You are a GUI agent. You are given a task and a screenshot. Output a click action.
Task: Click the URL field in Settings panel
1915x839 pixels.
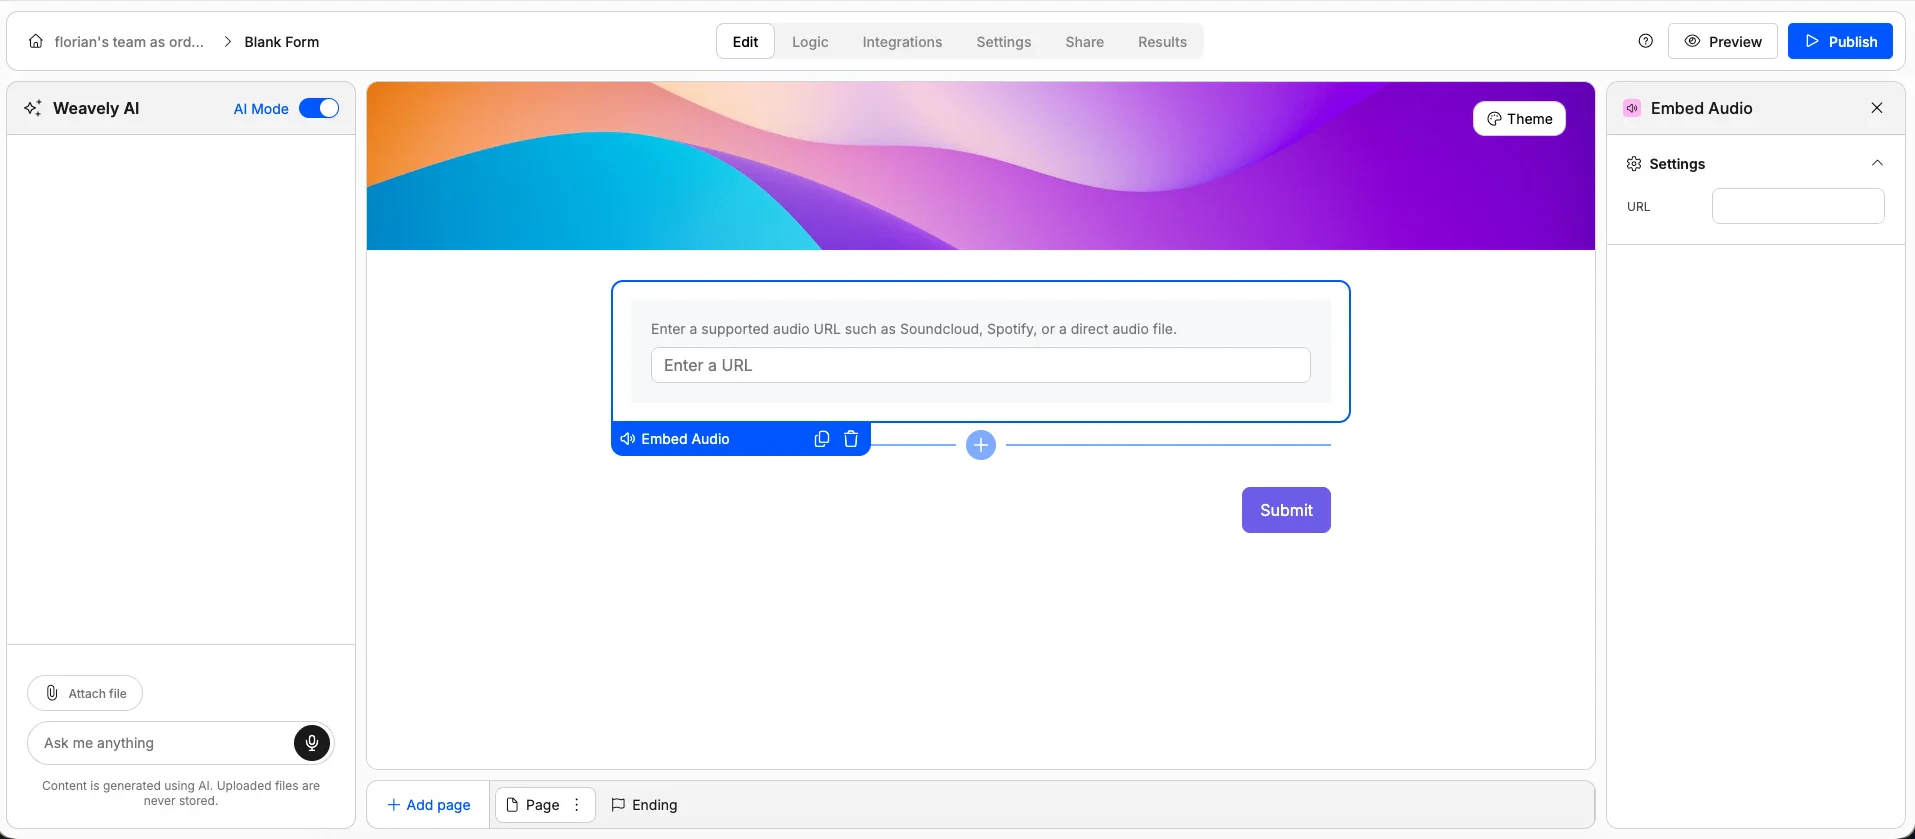point(1798,206)
